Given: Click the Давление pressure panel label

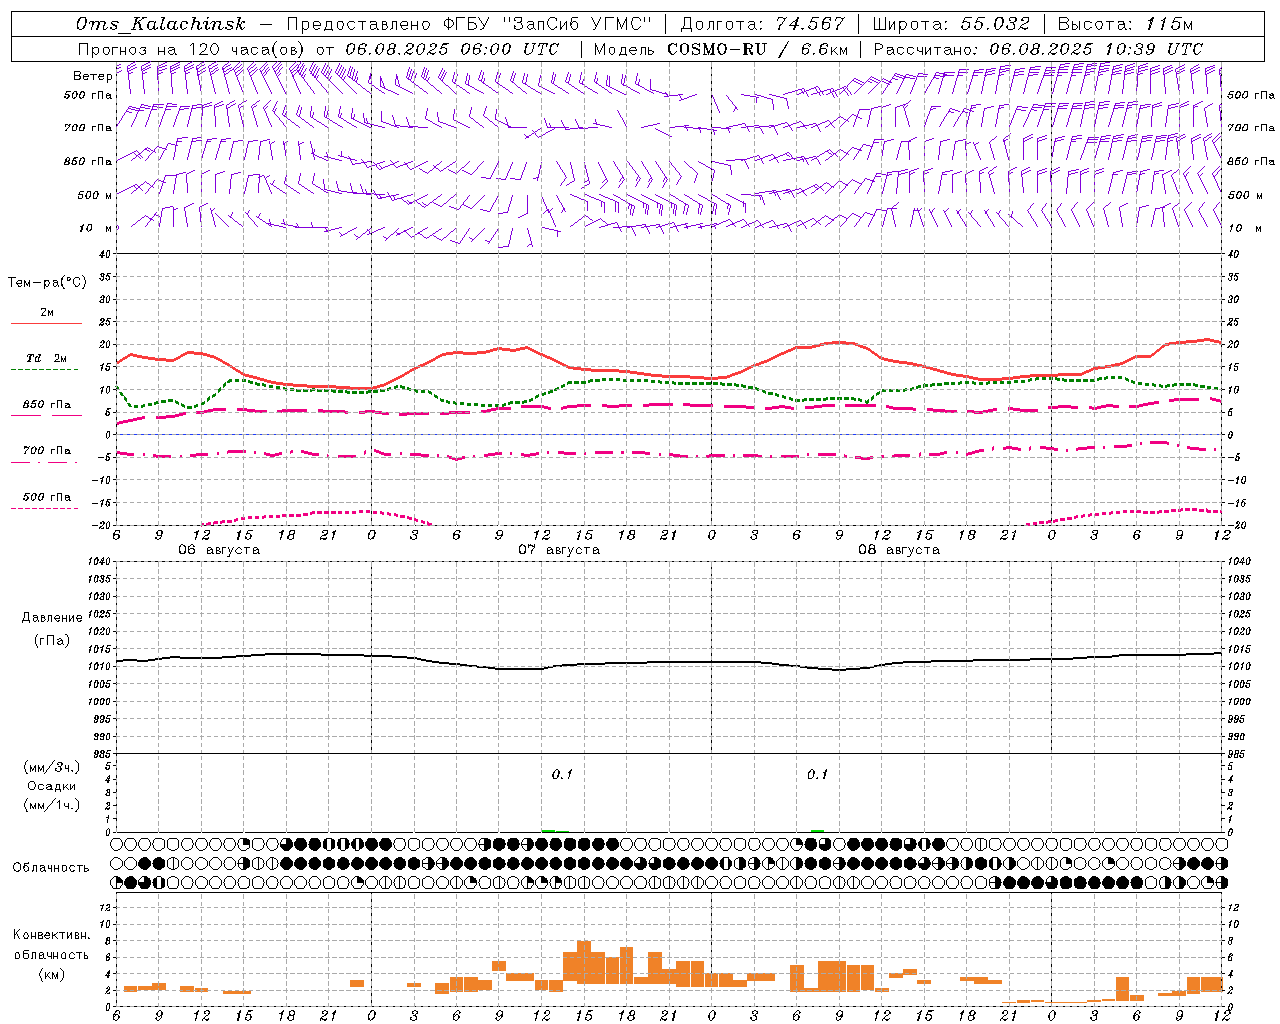Looking at the screenshot, I should coord(52,618).
